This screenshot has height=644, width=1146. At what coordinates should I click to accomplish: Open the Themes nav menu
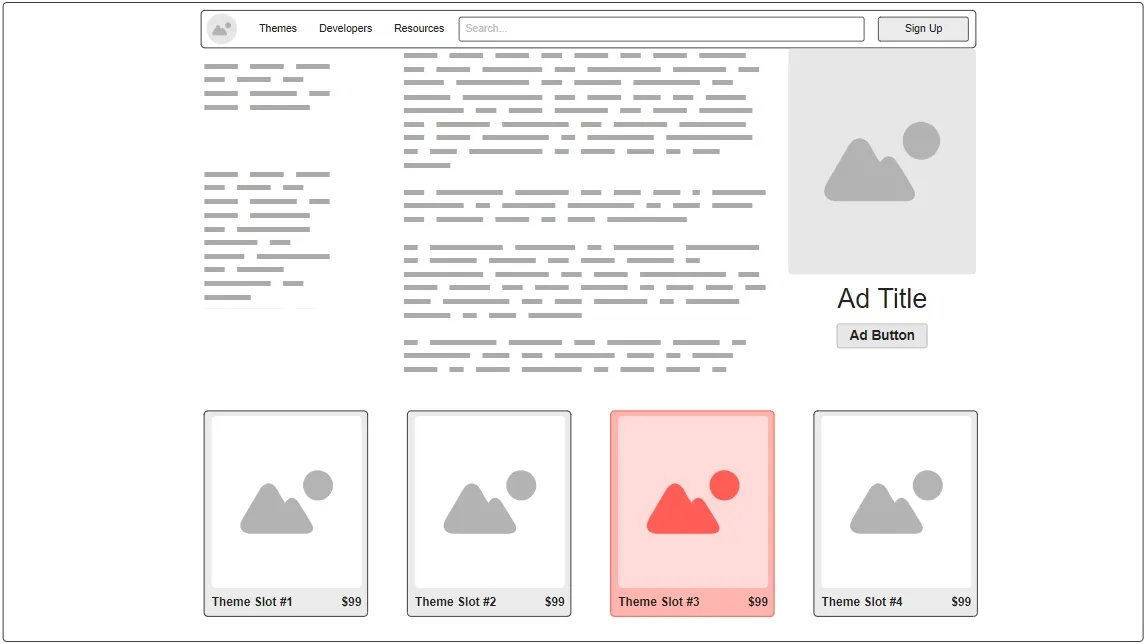pos(278,29)
